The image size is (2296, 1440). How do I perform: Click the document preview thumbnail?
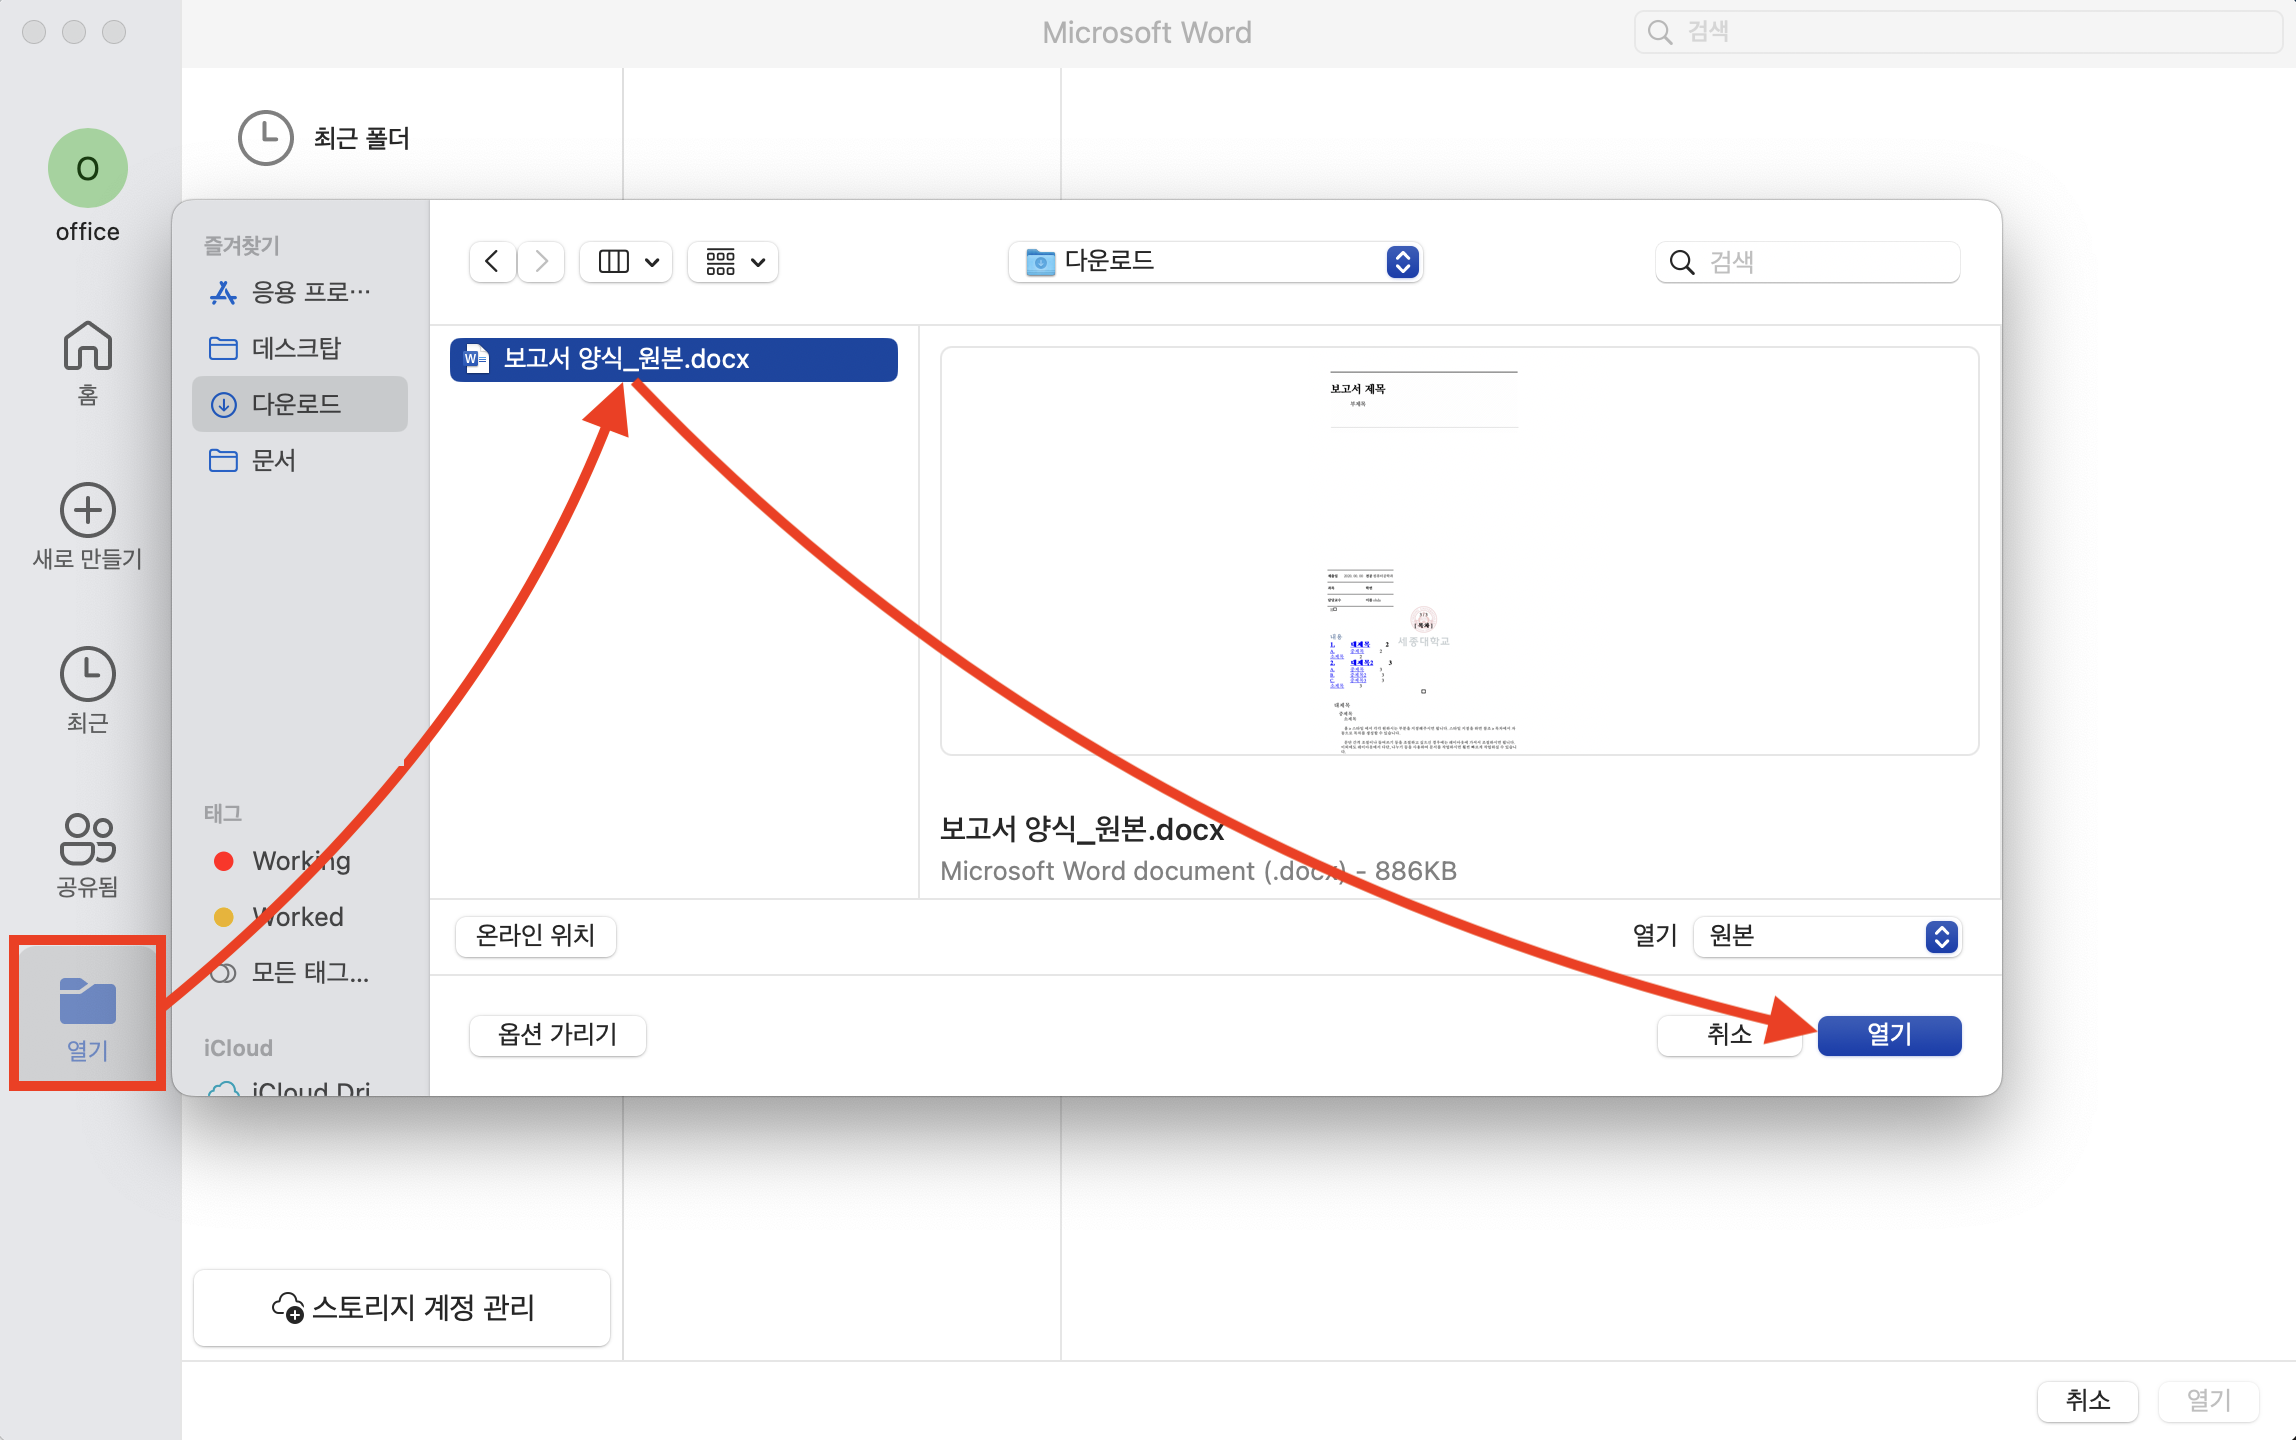1459,551
